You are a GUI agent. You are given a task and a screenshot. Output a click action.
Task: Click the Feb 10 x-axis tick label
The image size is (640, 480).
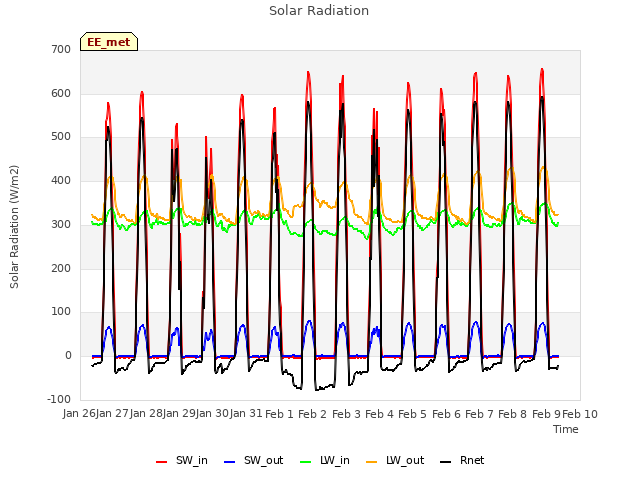(x=580, y=414)
